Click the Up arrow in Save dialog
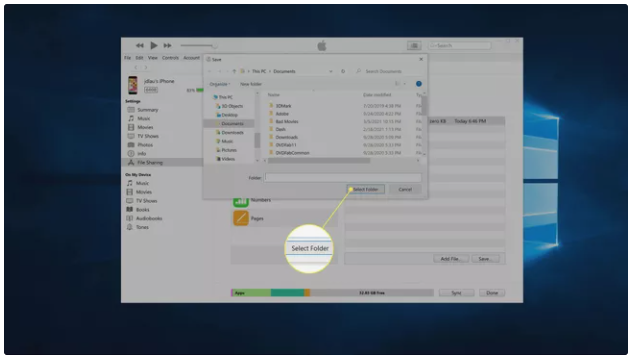 coord(234,71)
